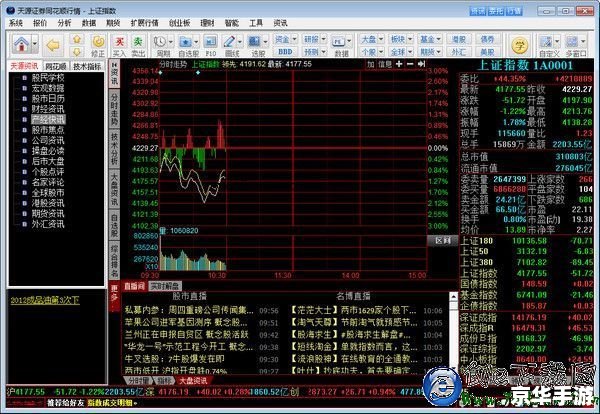Select 全球股市 in the left tree
Image resolution: width=600 pixels, height=414 pixels.
point(48,192)
